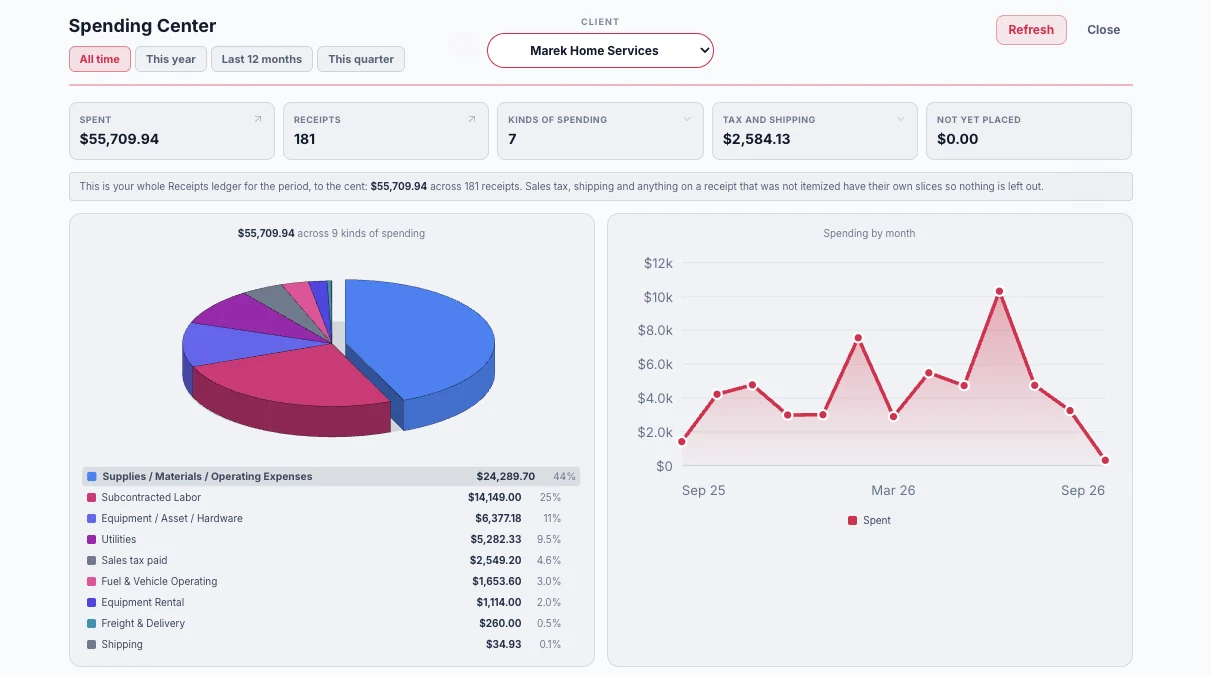
Task: Choose the Last 12 months filter
Action: [262, 59]
